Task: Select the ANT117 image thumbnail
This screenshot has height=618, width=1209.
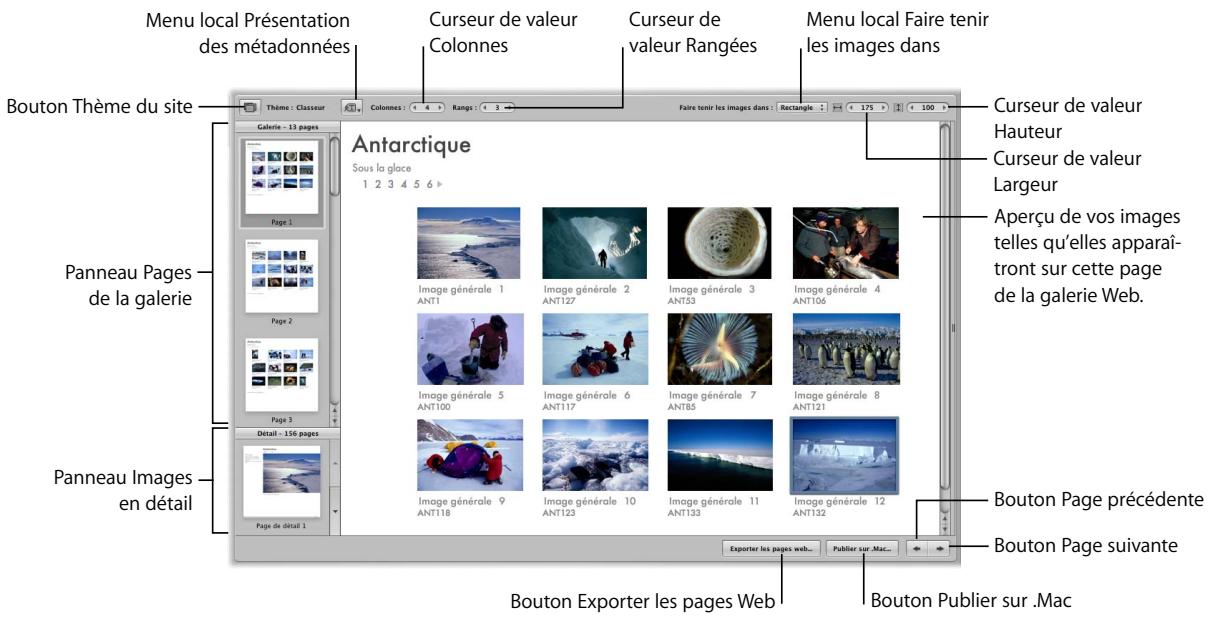Action: [594, 349]
